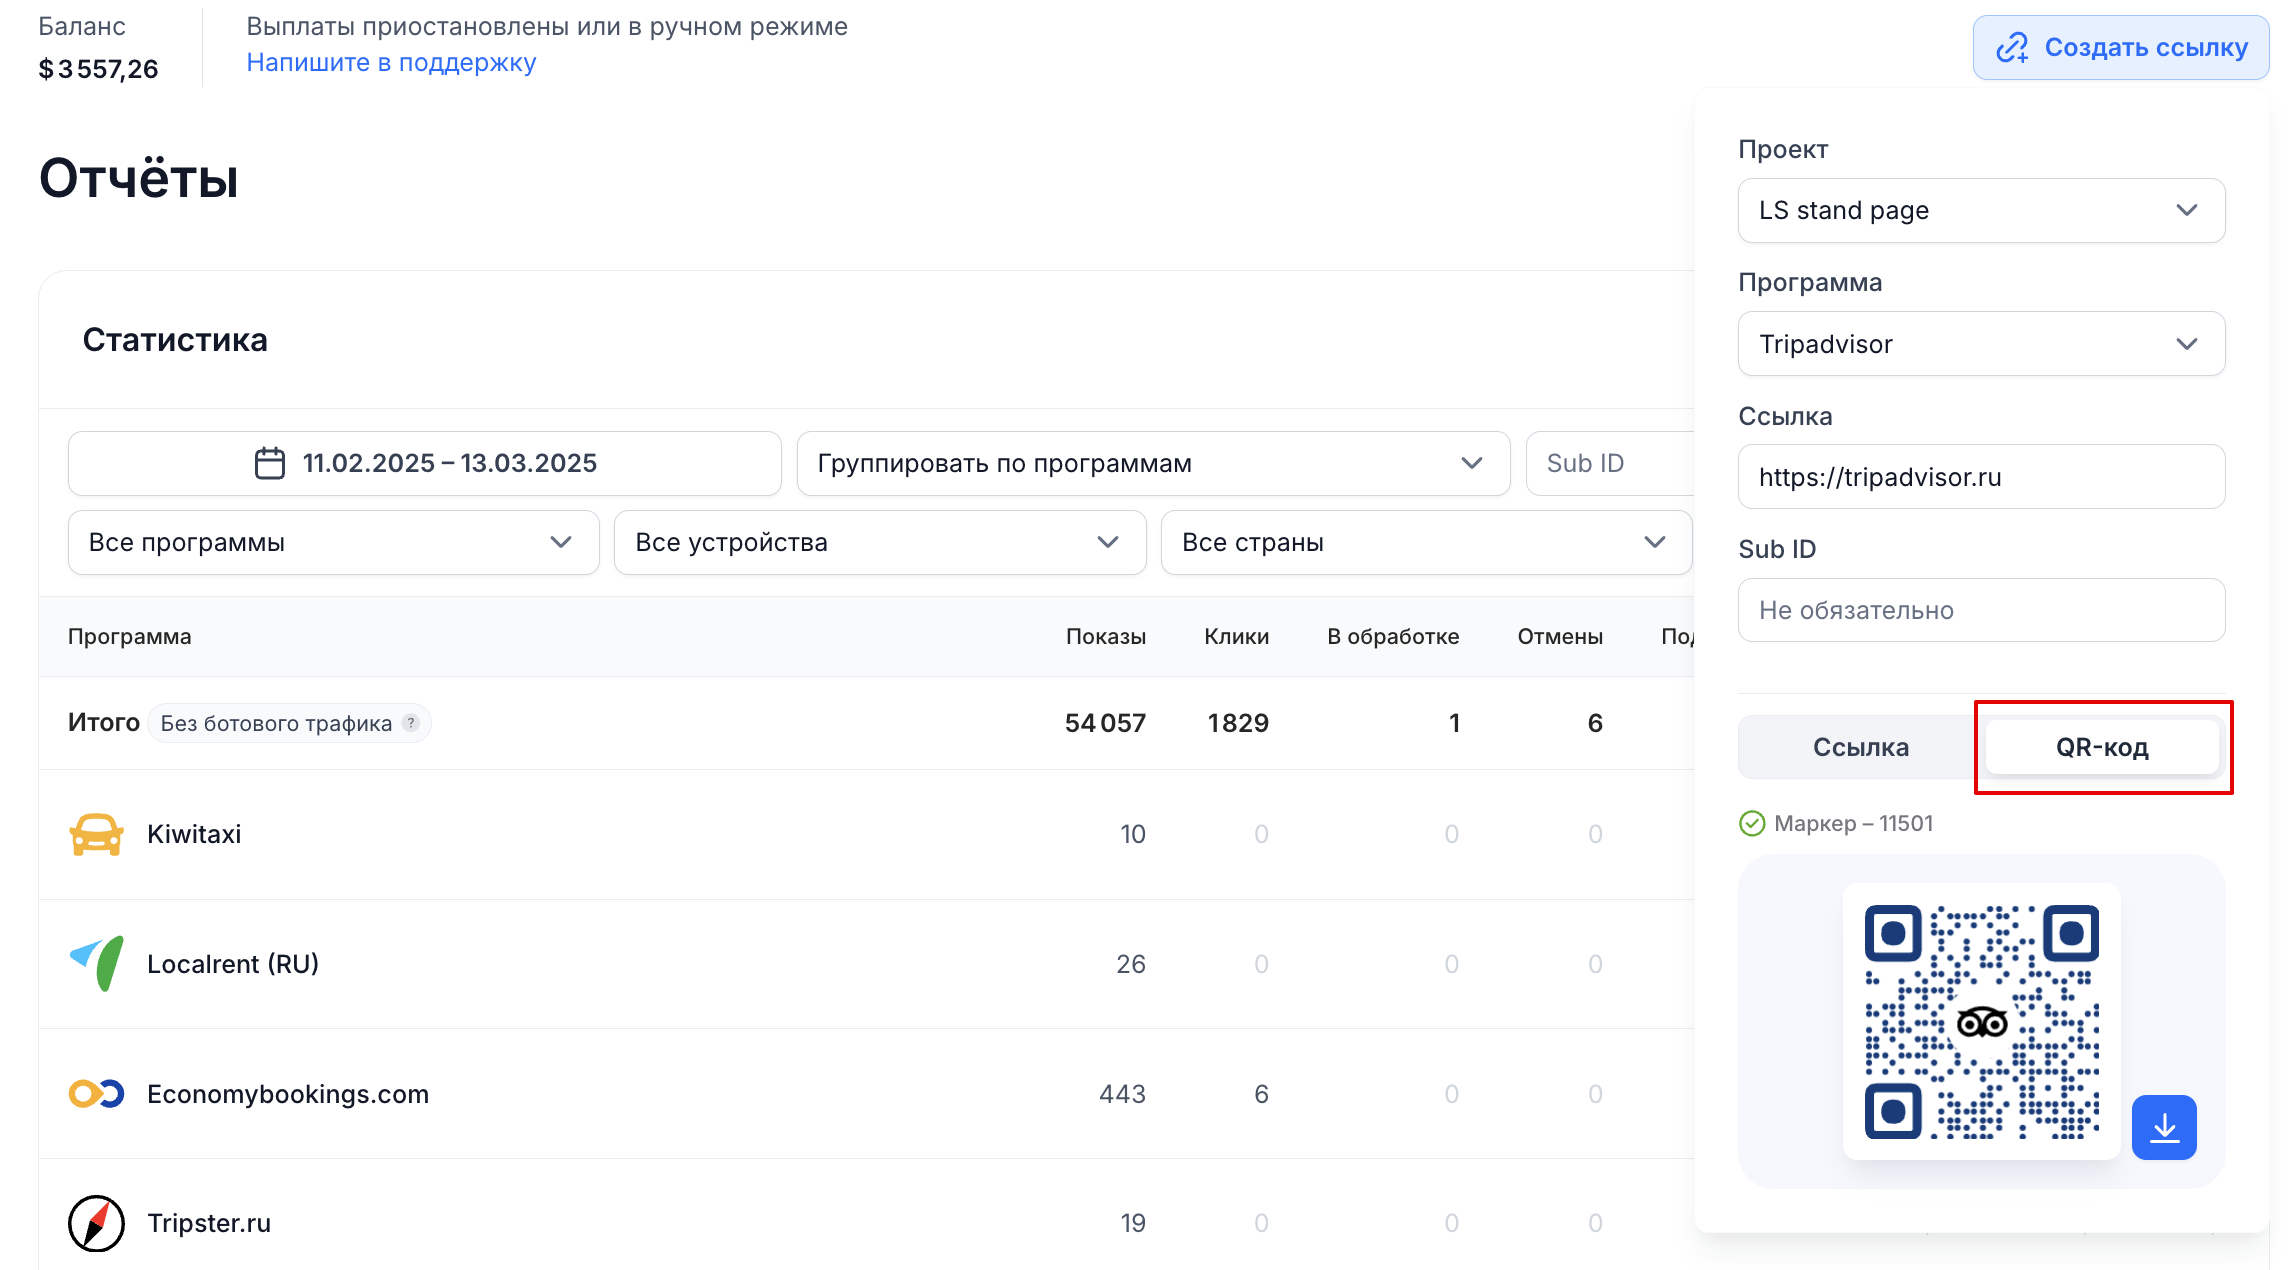Expand Группировать по программам dropdown
Viewport: 2288px width, 1270px height.
1153,463
